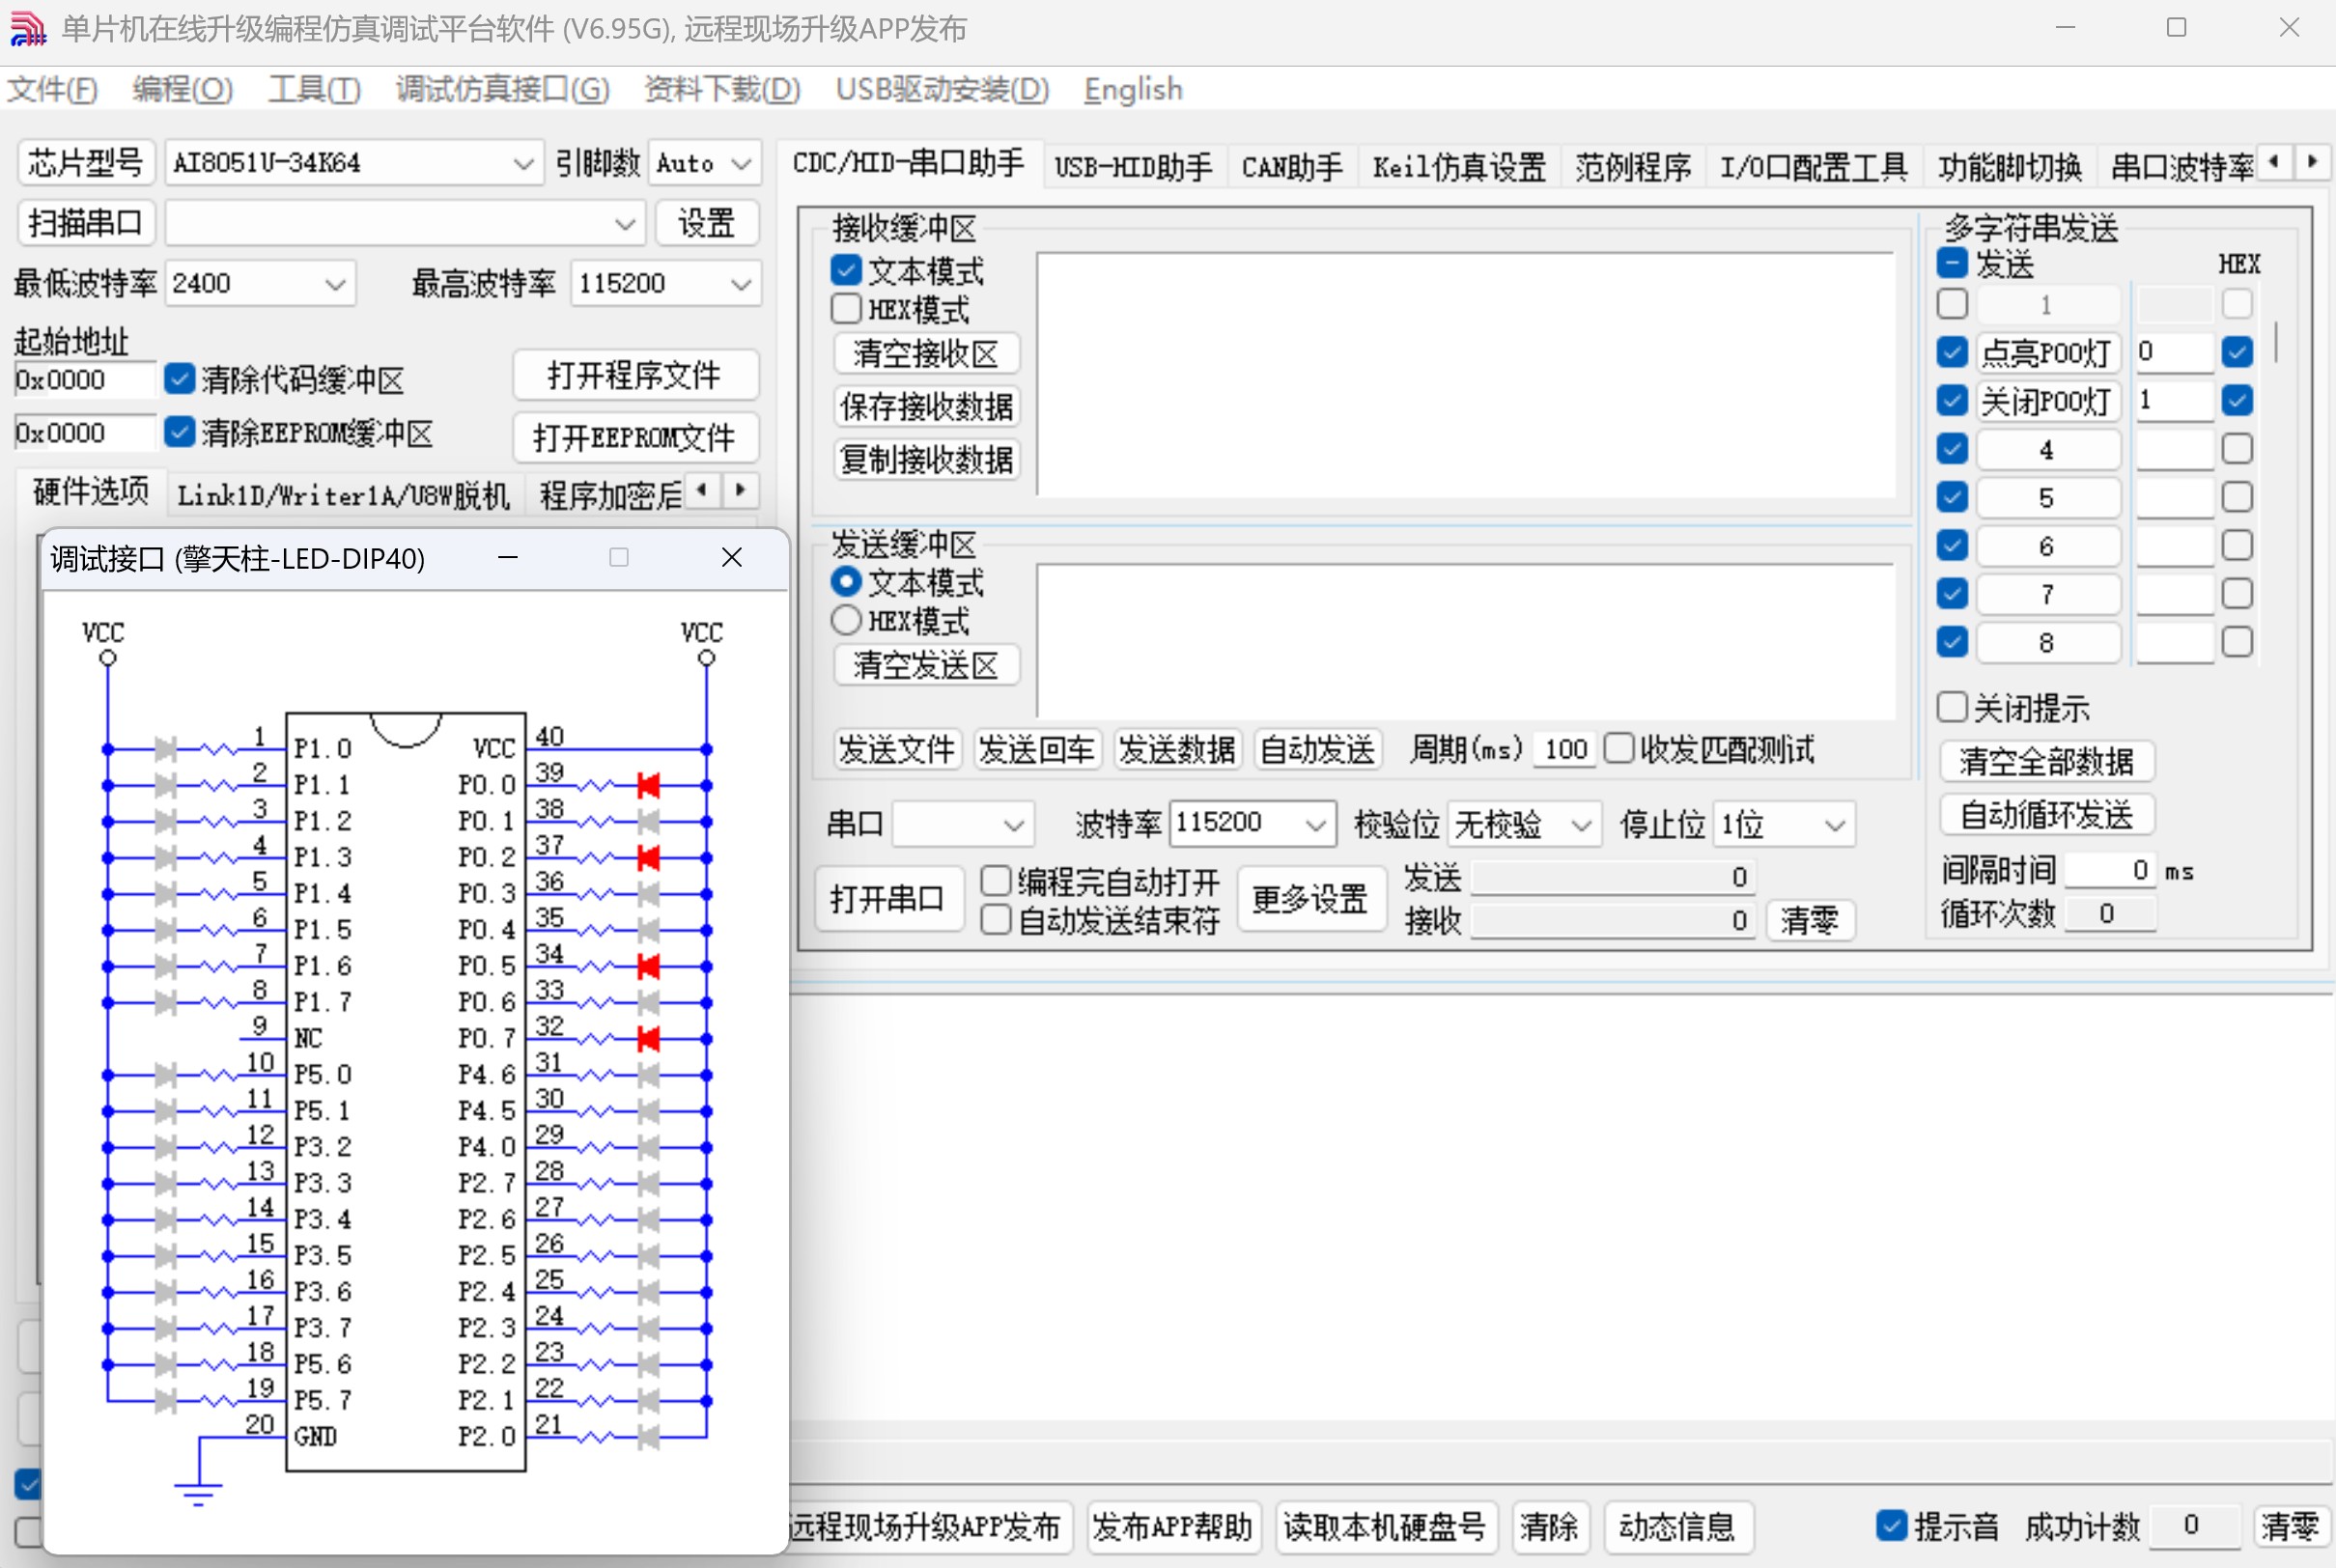Toggle 清除EEPROM缓冲区 checkbox
The height and width of the screenshot is (1568, 2336).
pos(179,432)
